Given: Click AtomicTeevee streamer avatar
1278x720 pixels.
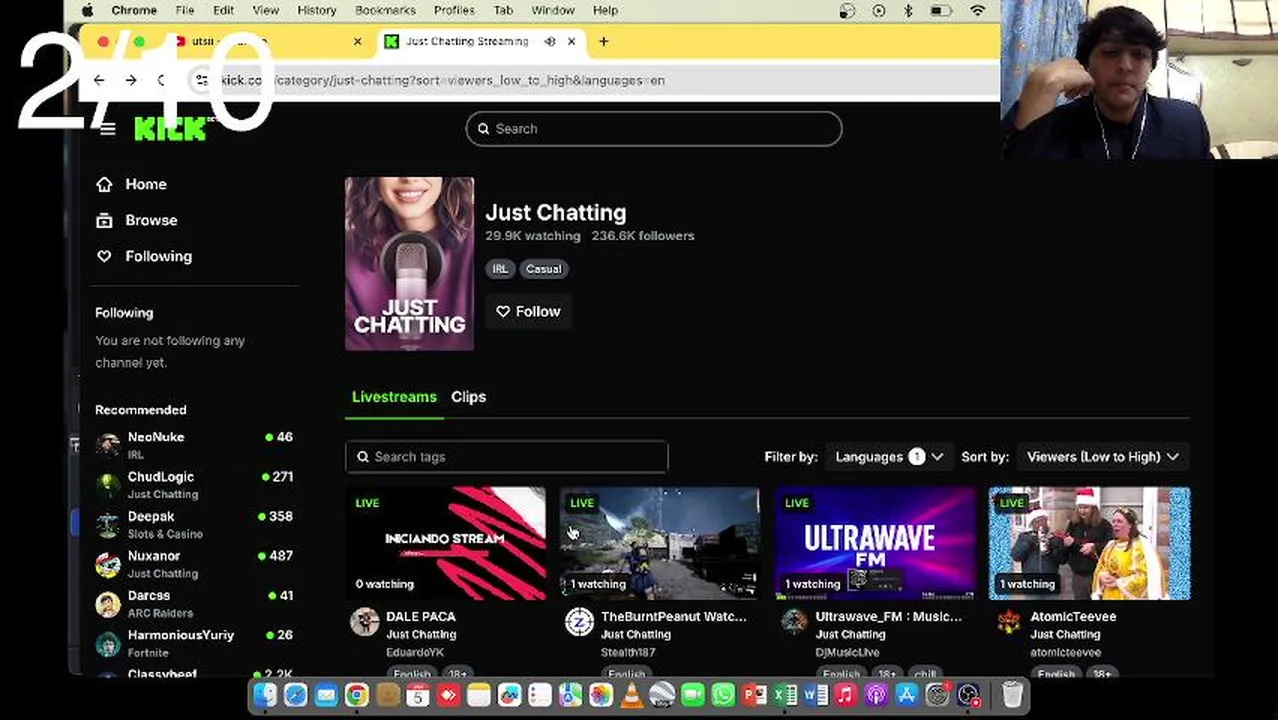Looking at the screenshot, I should click(1009, 622).
